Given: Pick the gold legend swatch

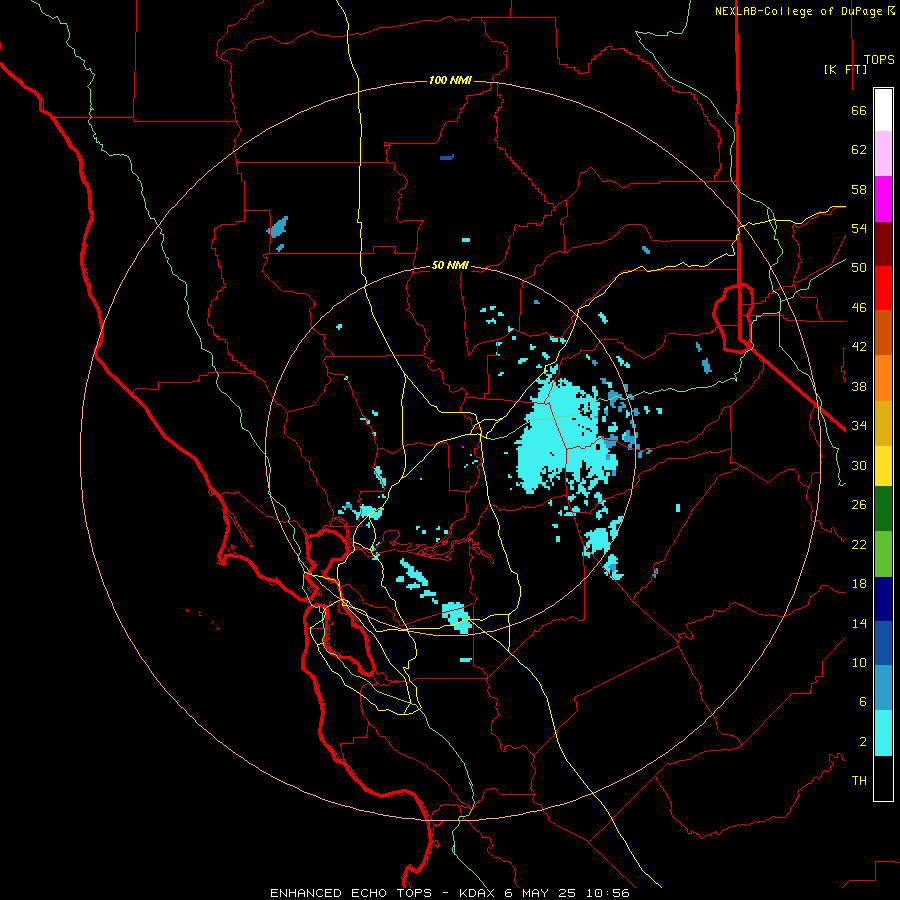Looking at the screenshot, I should point(883,423).
